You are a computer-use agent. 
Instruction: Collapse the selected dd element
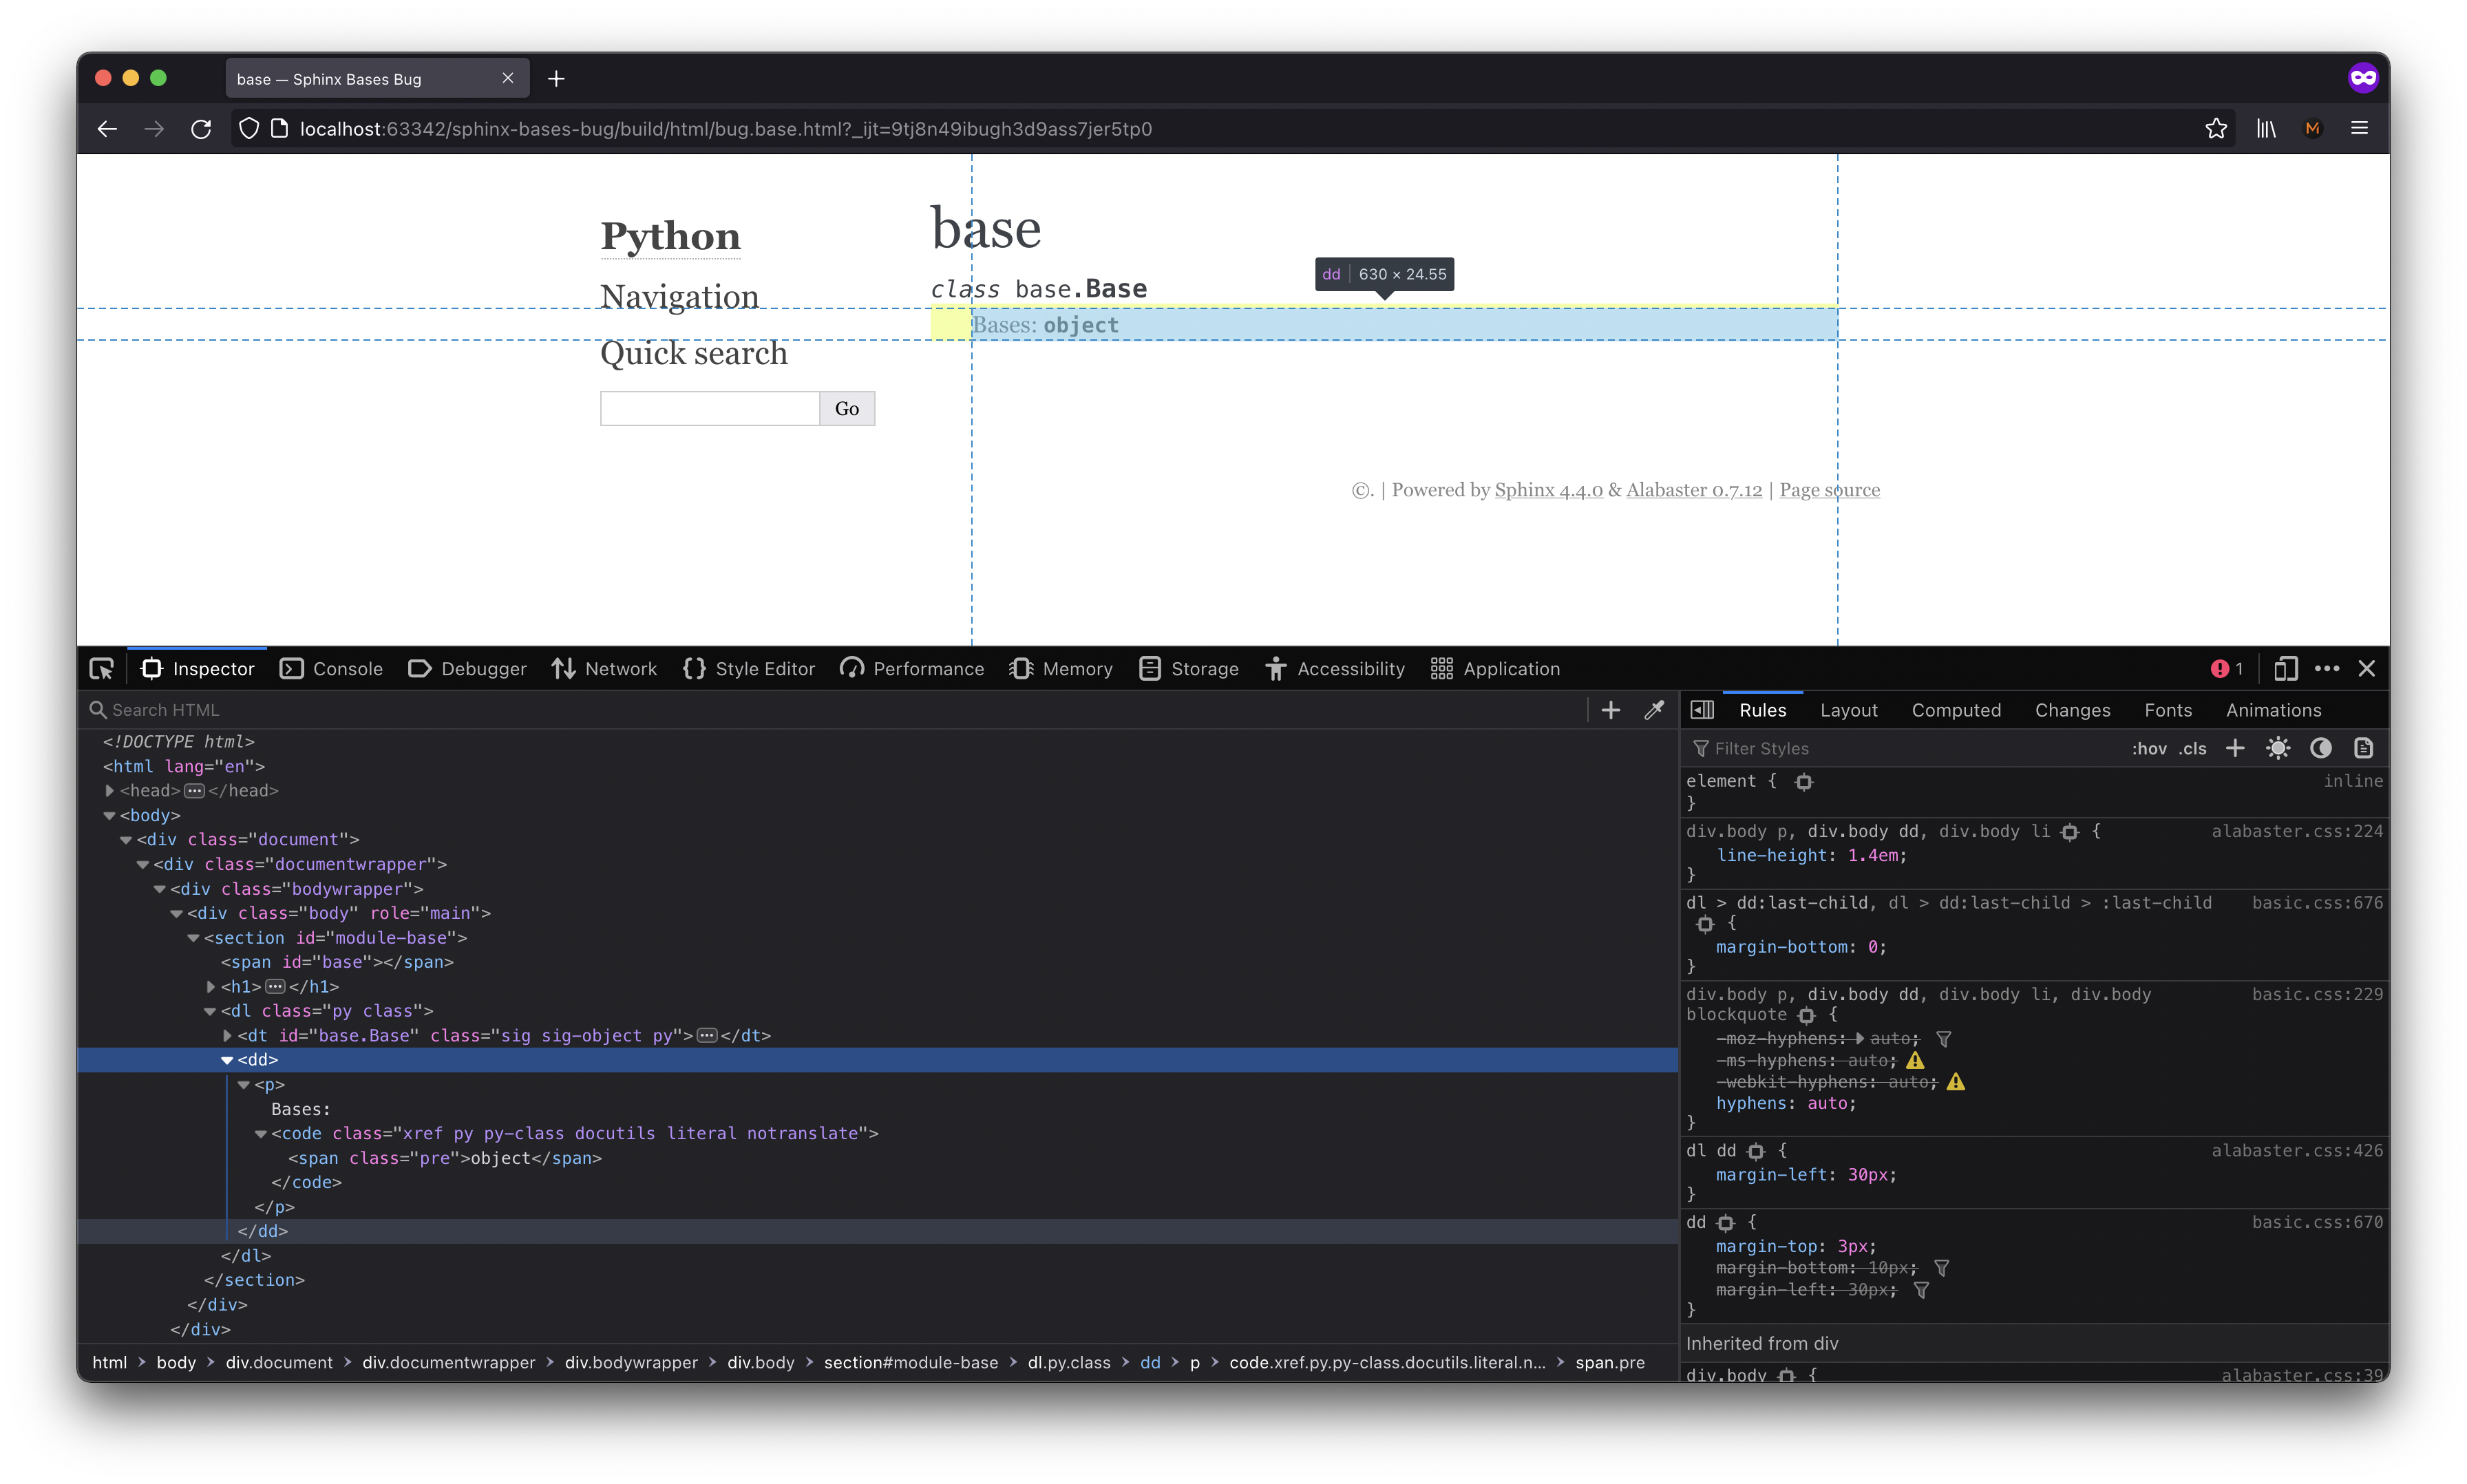tap(227, 1060)
